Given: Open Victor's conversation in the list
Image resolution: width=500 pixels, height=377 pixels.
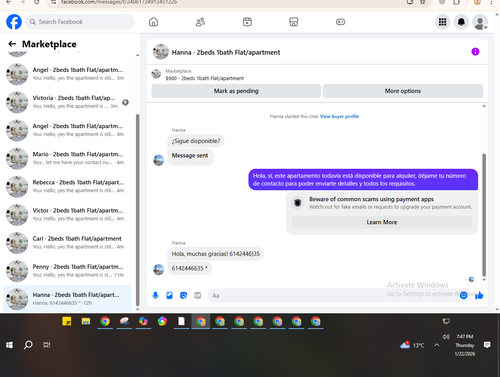Looking at the screenshot, I should [x=67, y=214].
